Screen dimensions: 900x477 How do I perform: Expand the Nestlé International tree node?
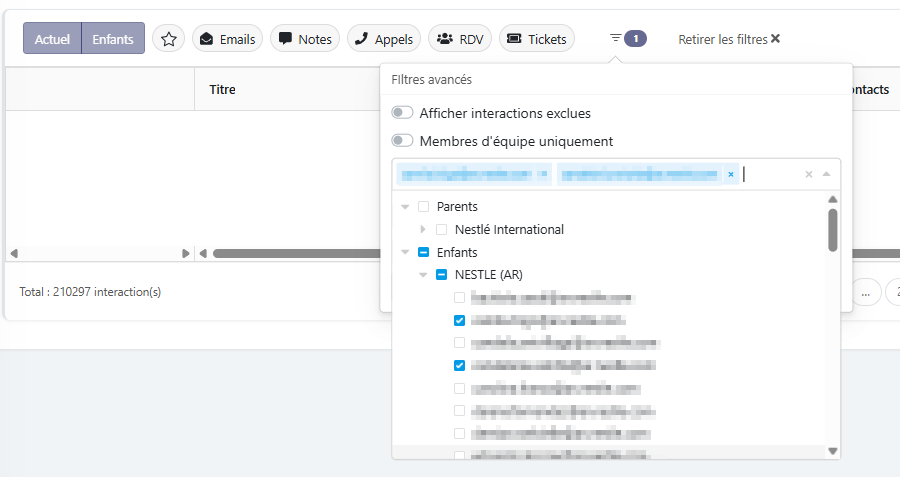[423, 229]
